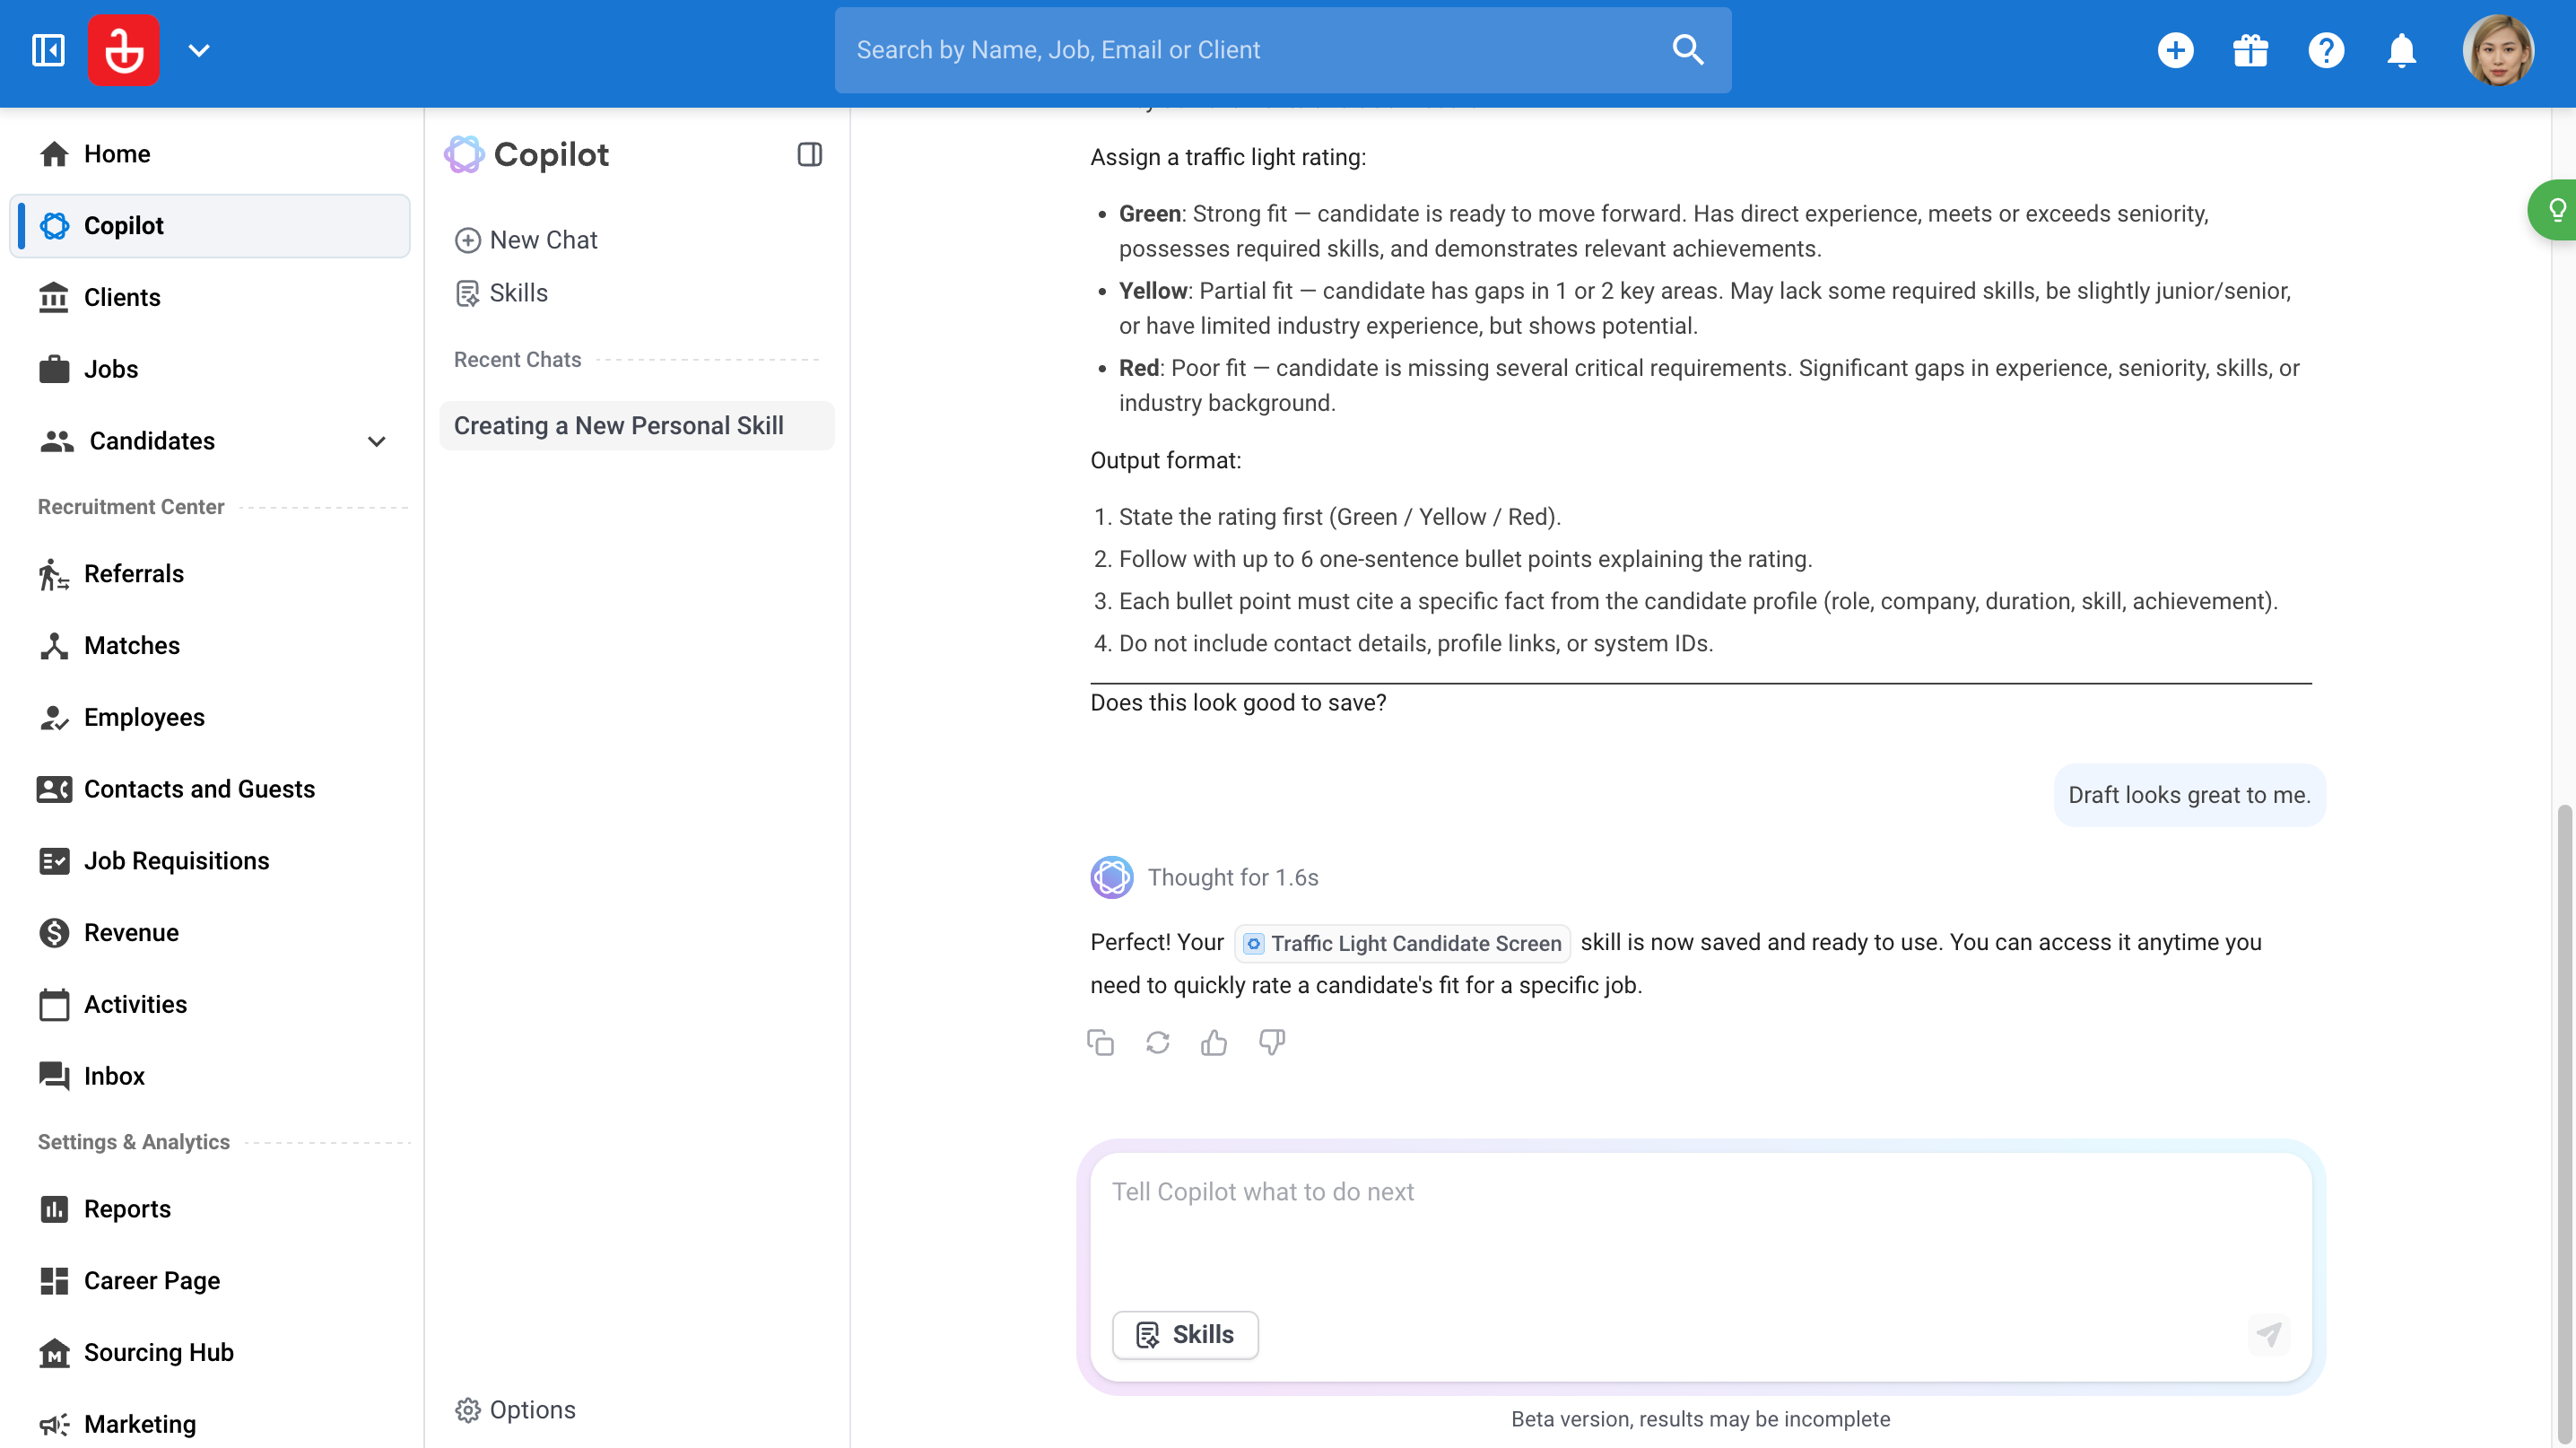Give the response a thumbs up
This screenshot has height=1448, width=2576.
click(1214, 1043)
